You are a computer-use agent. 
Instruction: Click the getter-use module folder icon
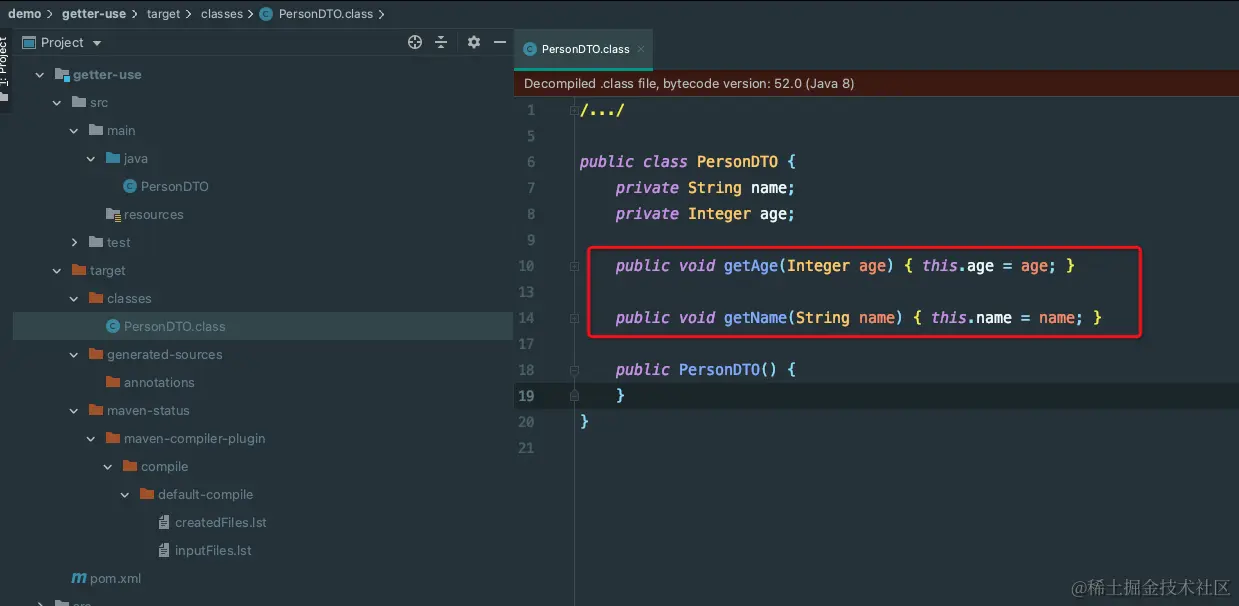coord(62,75)
